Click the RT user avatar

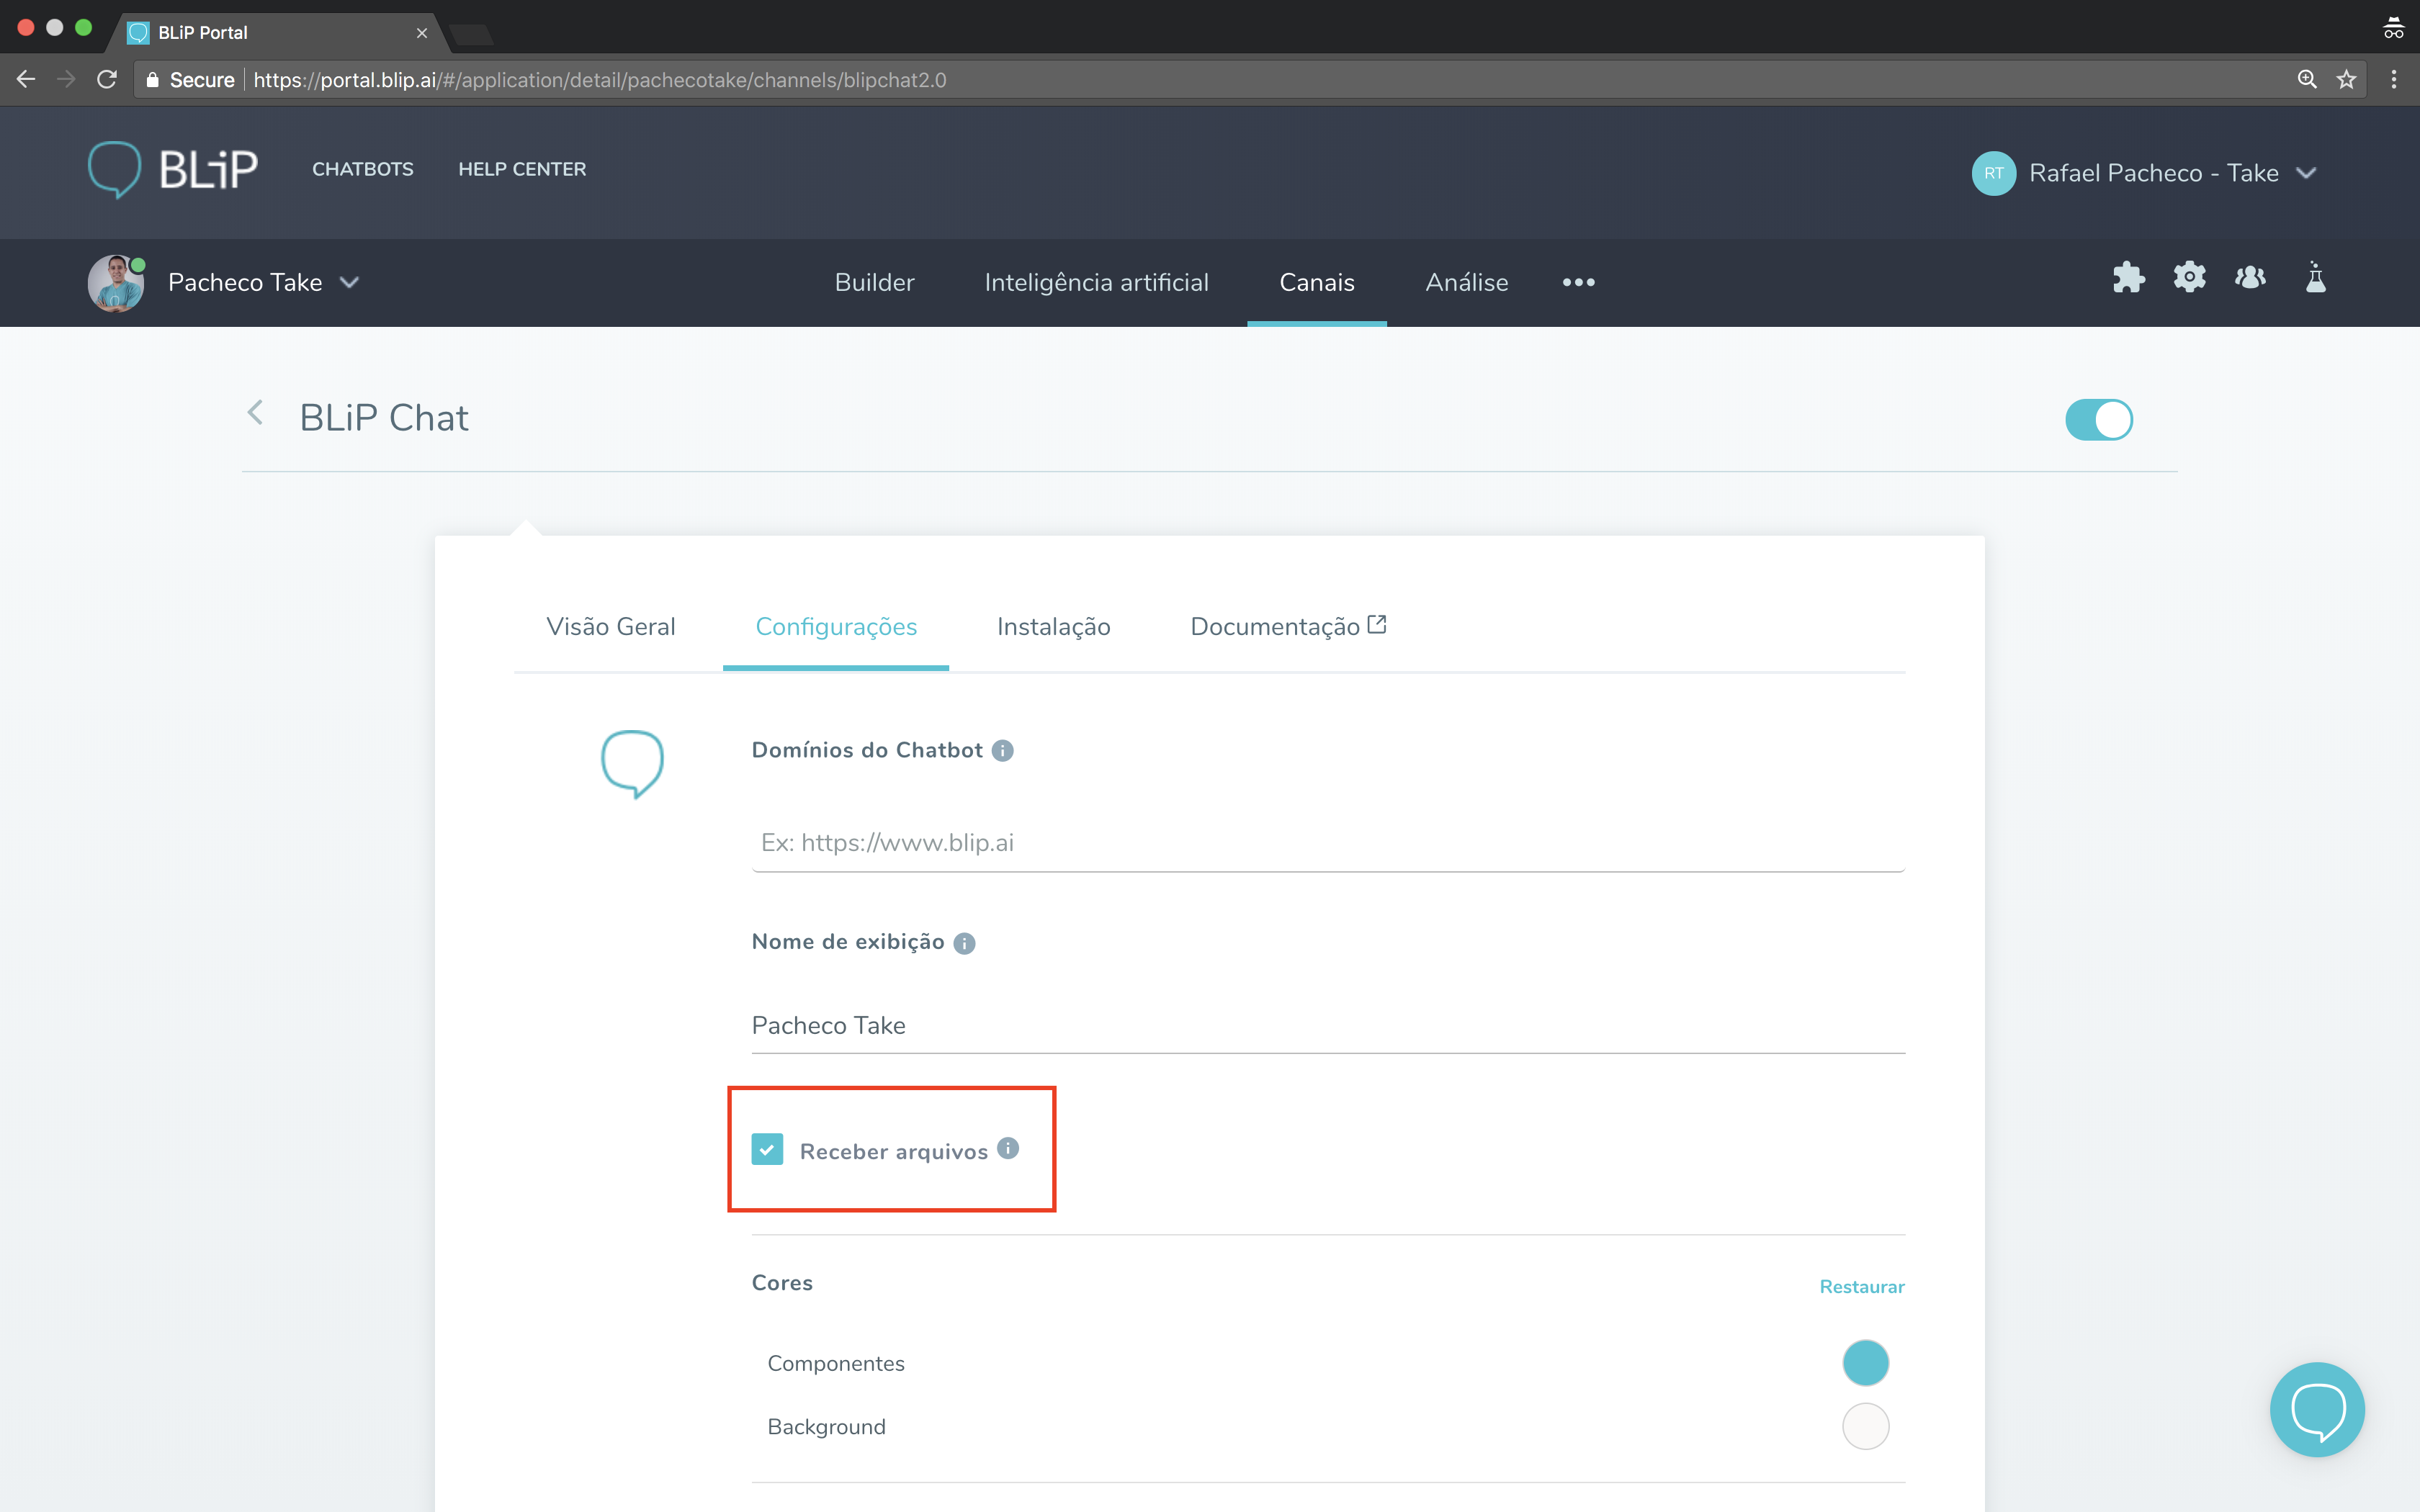coord(1993,173)
